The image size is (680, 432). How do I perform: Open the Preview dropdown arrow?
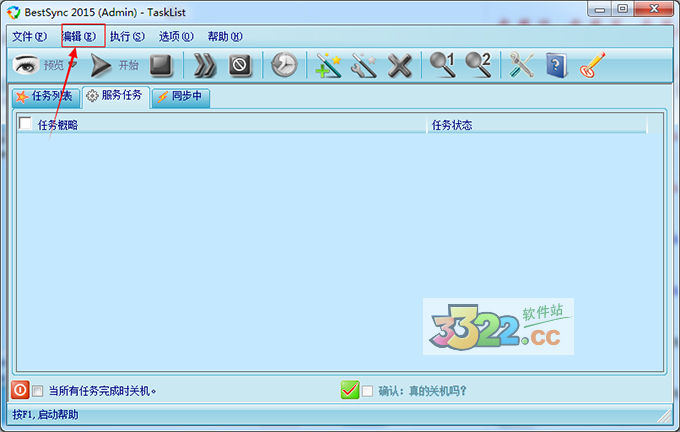[x=73, y=65]
